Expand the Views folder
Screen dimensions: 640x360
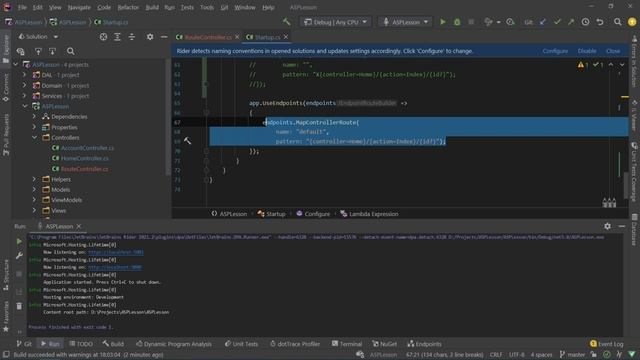(35, 211)
